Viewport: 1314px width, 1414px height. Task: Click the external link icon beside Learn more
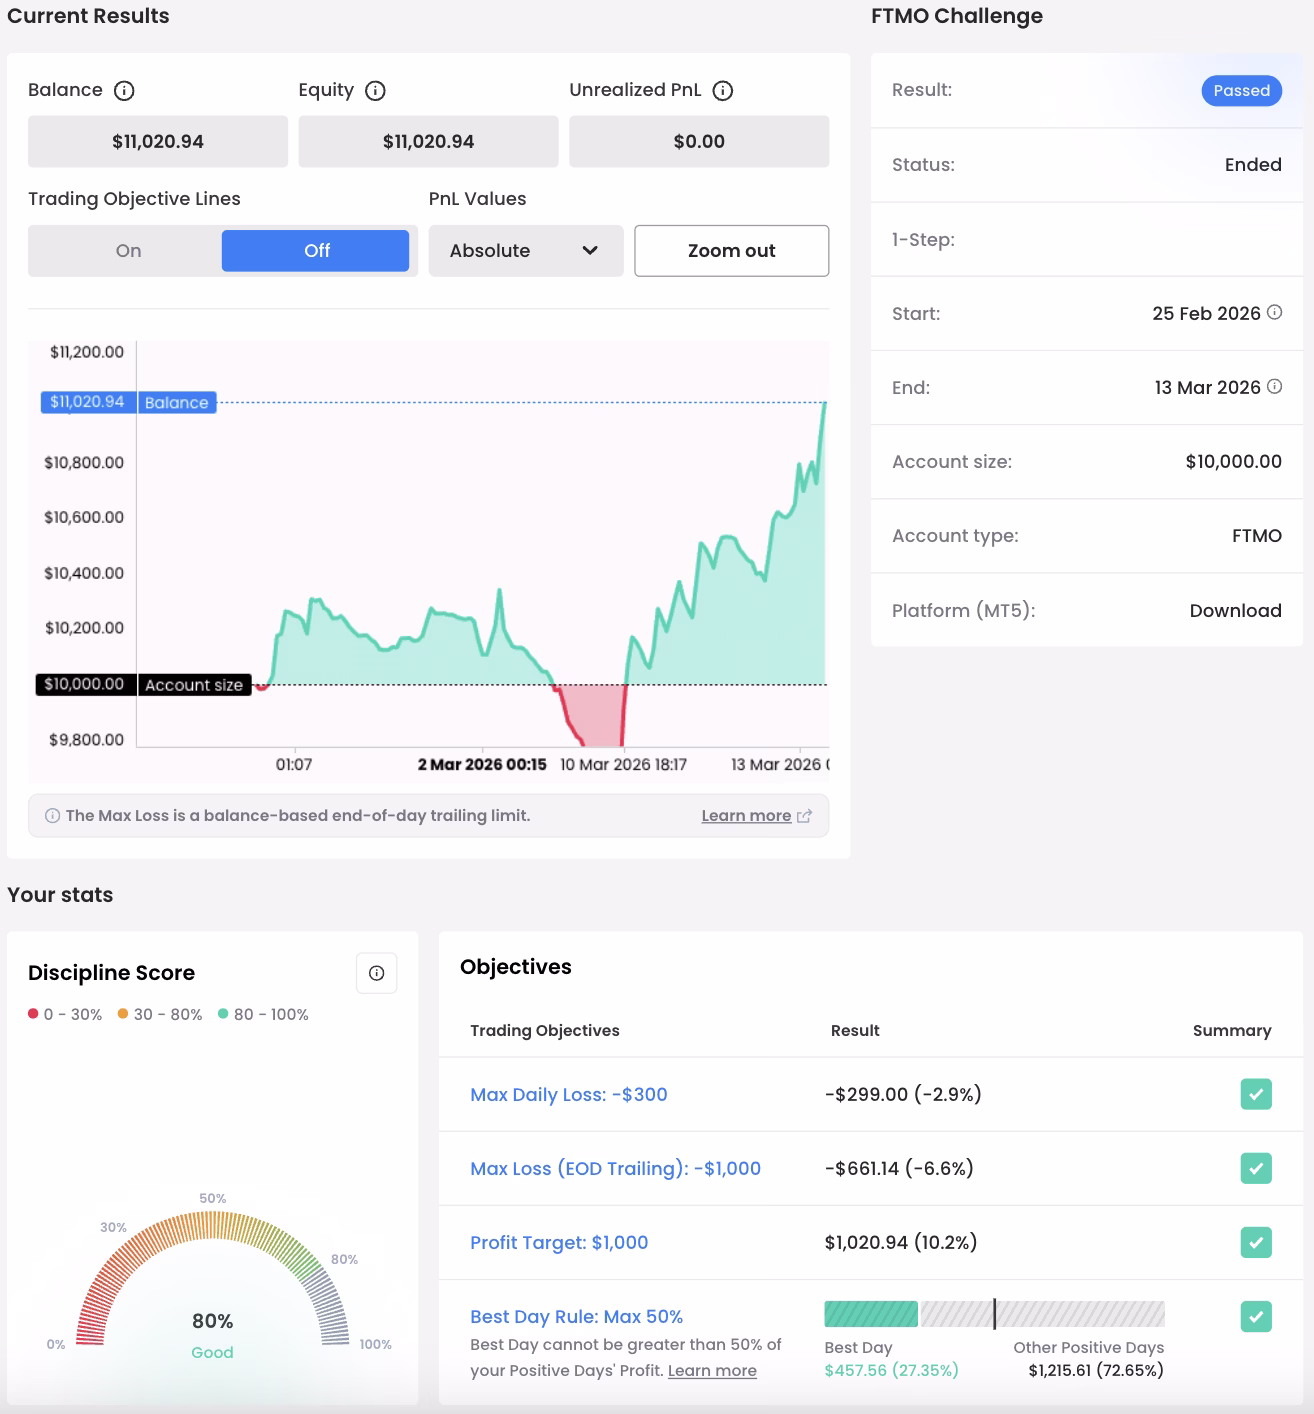coord(804,816)
